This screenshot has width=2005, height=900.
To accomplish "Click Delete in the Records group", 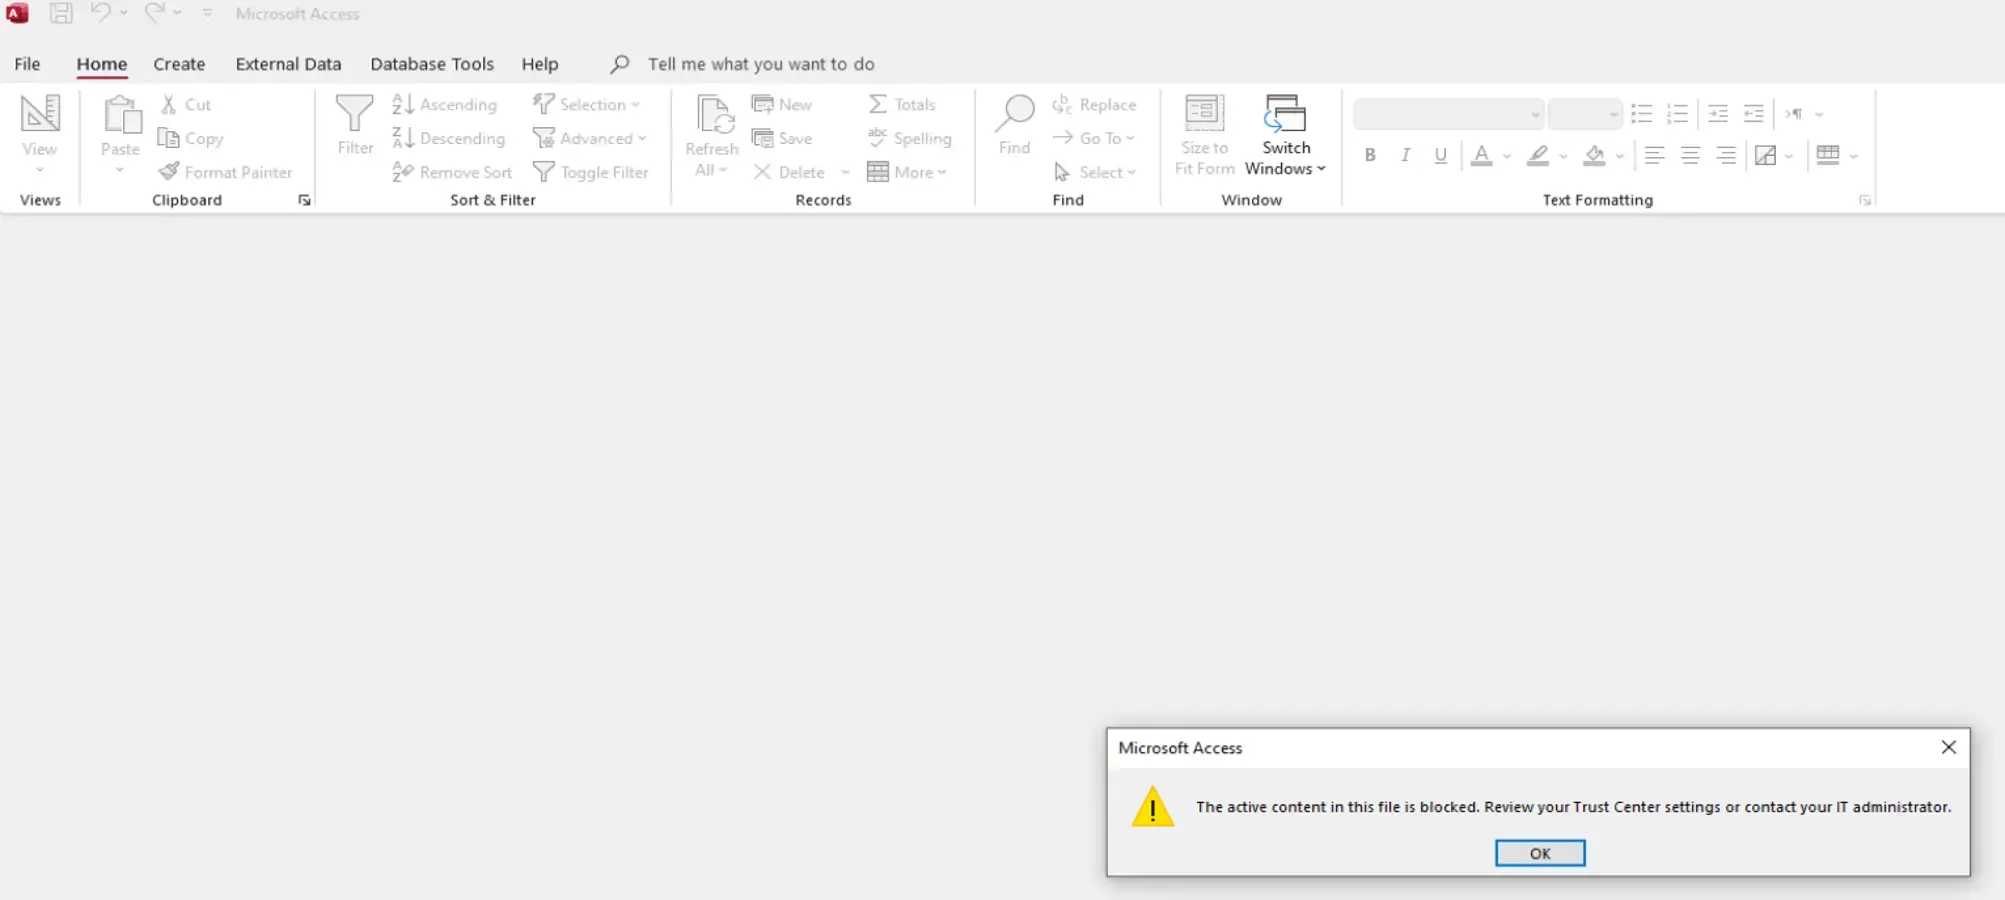I will pos(790,172).
